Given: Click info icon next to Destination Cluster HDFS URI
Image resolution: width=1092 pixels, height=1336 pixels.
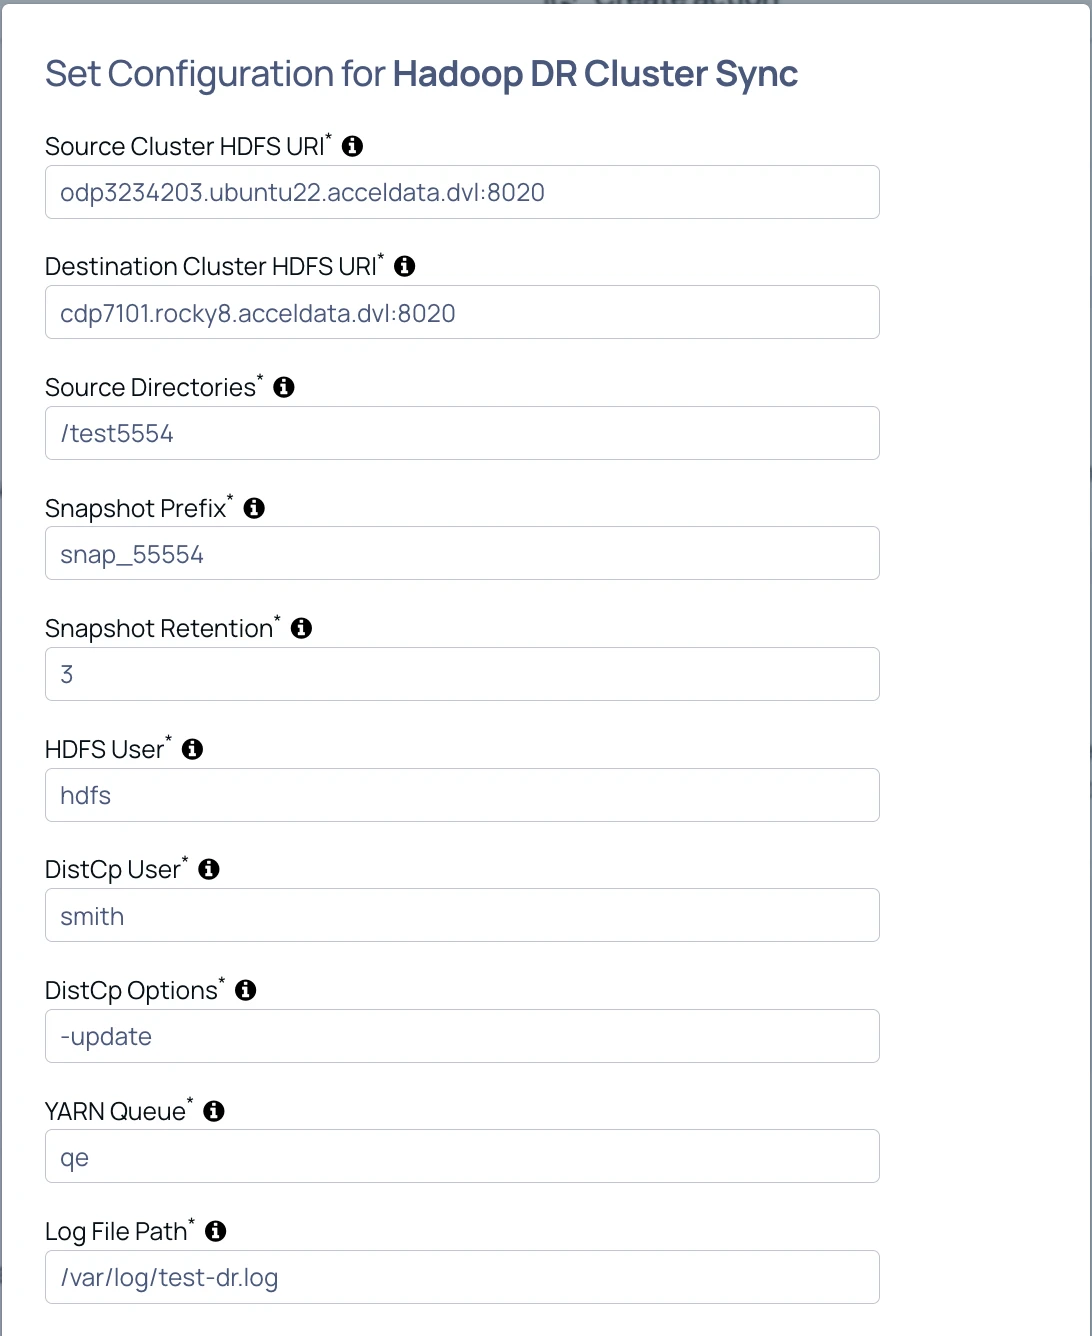Looking at the screenshot, I should pyautogui.click(x=404, y=266).
